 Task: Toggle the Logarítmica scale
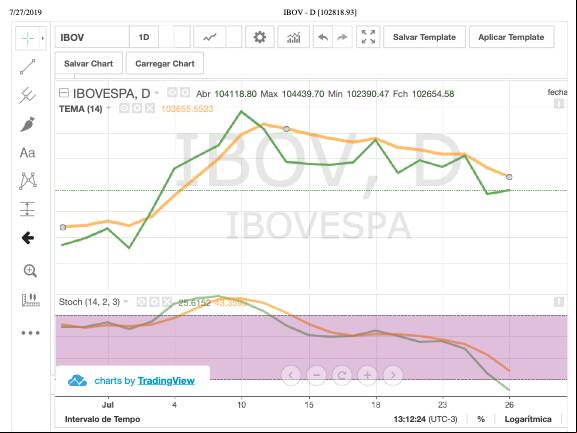tap(528, 419)
